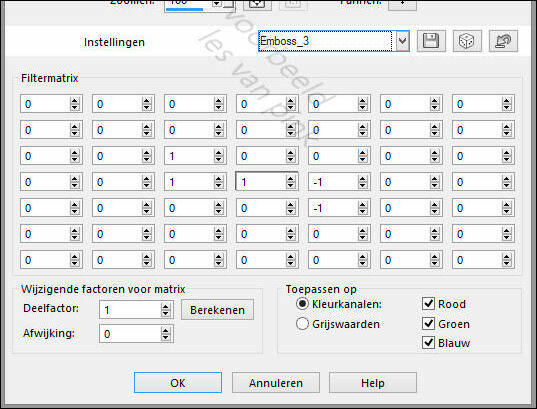Toggle the Groen channel checkbox

tap(428, 323)
